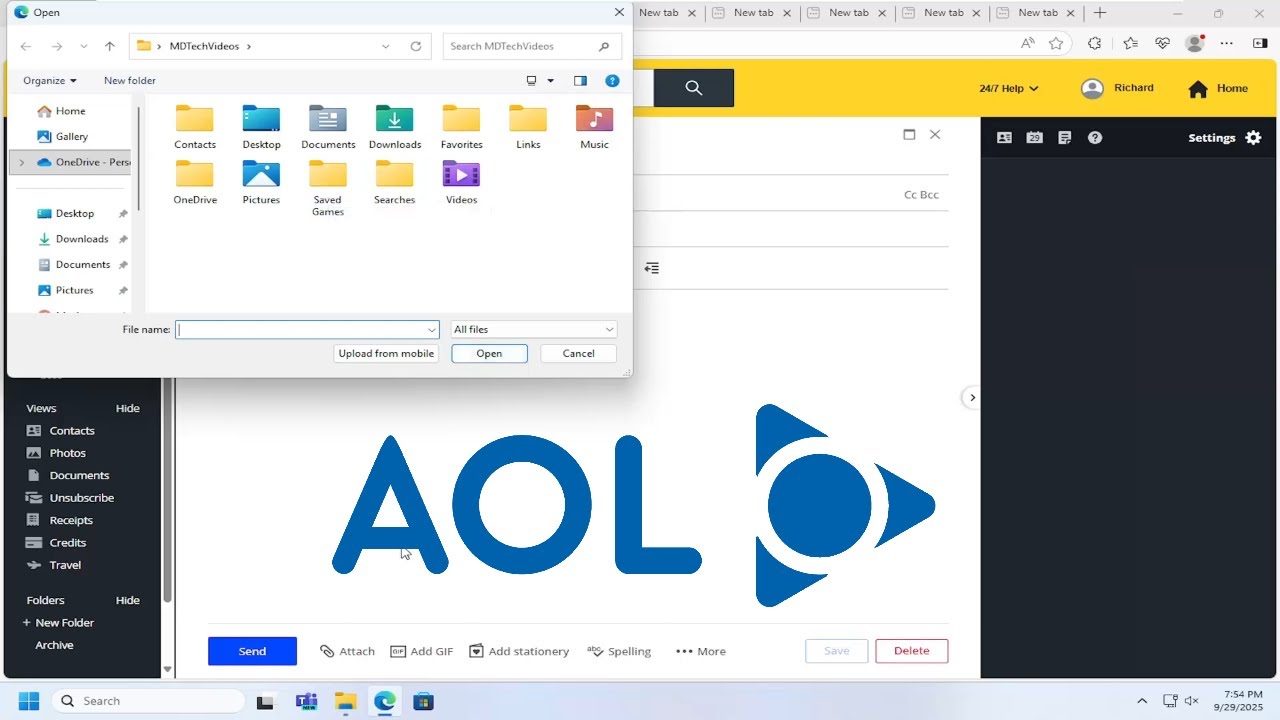1280x720 pixels.
Task: Select the Saved Games folder
Action: (328, 188)
